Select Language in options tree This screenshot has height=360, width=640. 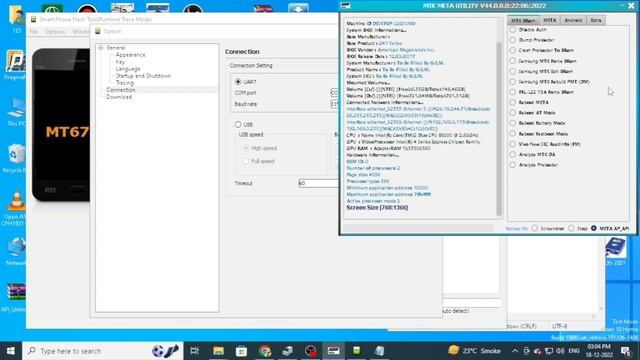click(x=128, y=69)
